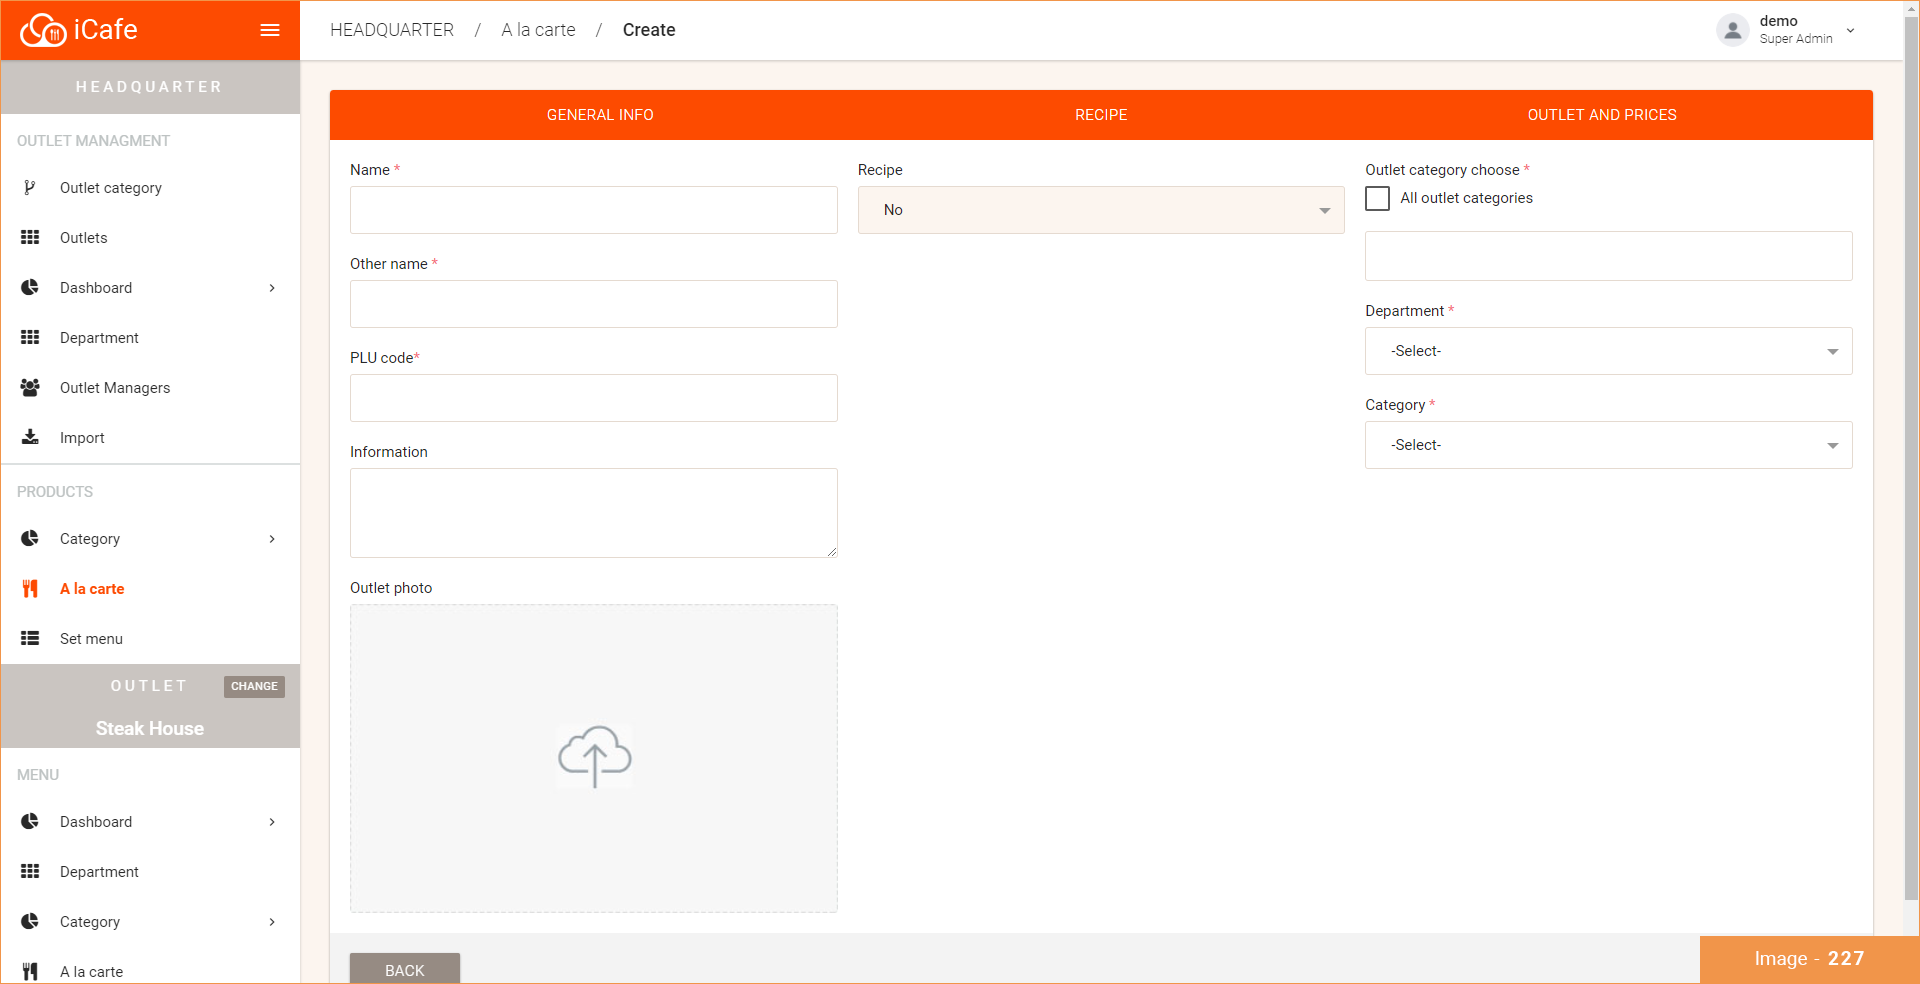Click the Category pie icon under Menu
1920x984 pixels.
[30, 922]
